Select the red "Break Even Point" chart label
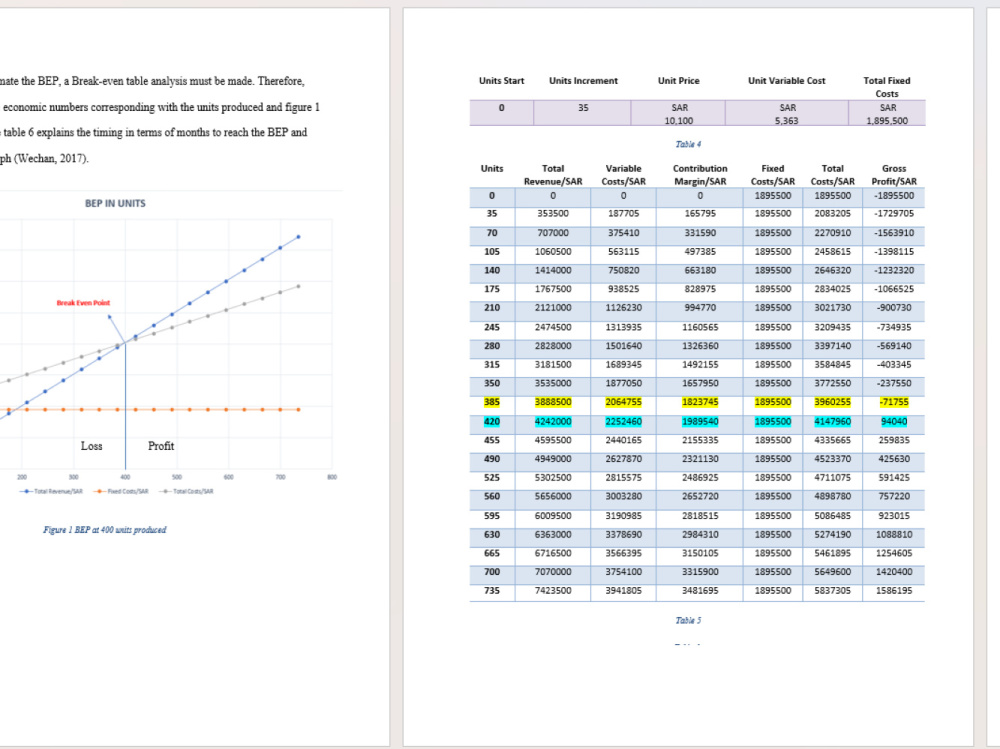Image resolution: width=1000 pixels, height=749 pixels. [x=84, y=303]
